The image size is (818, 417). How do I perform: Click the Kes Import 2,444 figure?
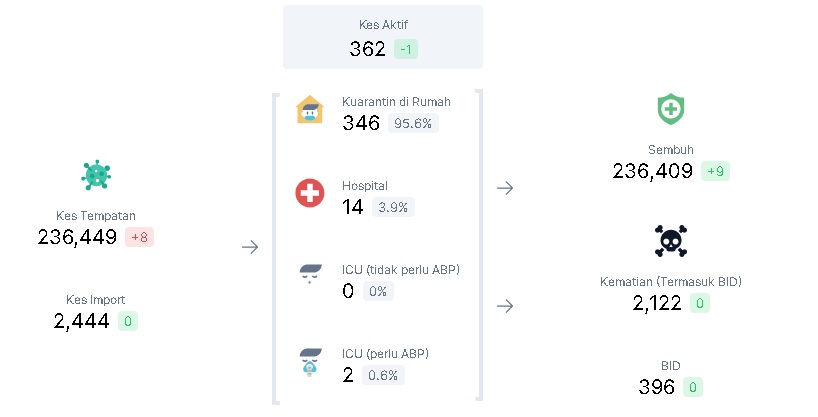(x=81, y=321)
